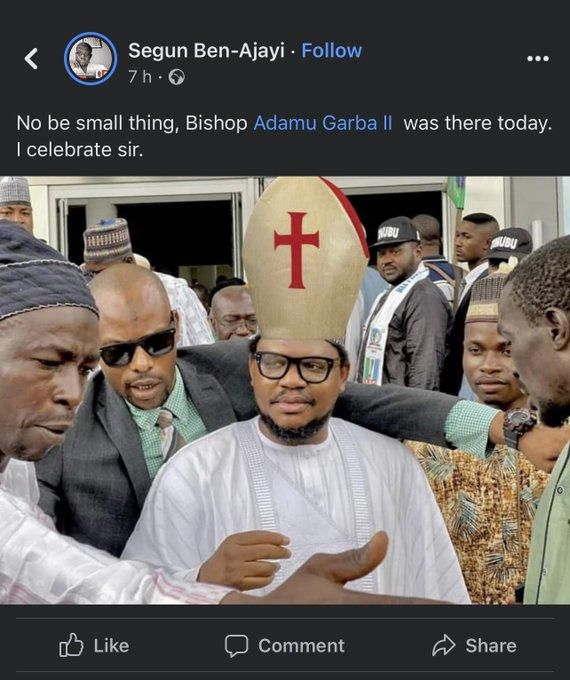Tap the thumbs-up Like icon

71,645
